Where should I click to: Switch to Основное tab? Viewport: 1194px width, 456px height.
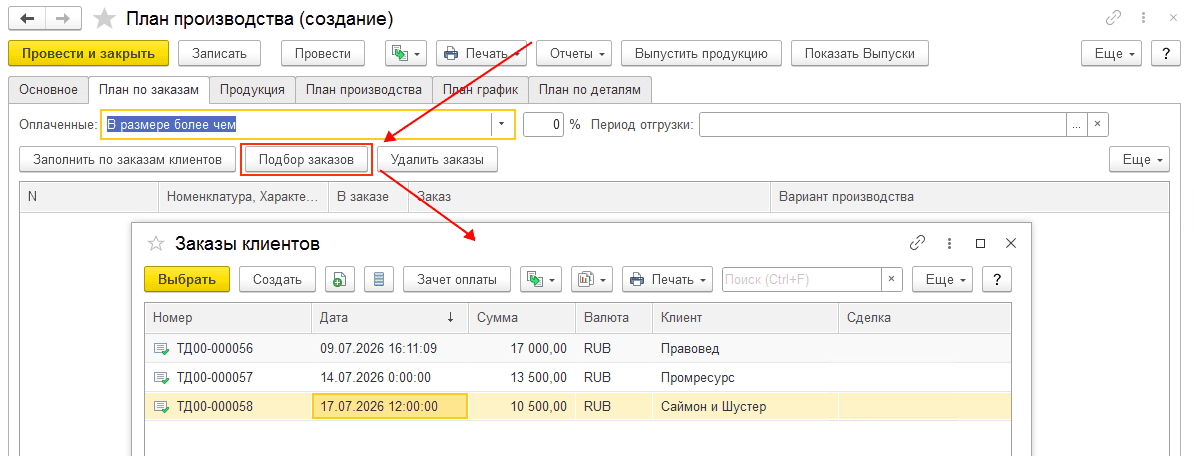pos(49,90)
